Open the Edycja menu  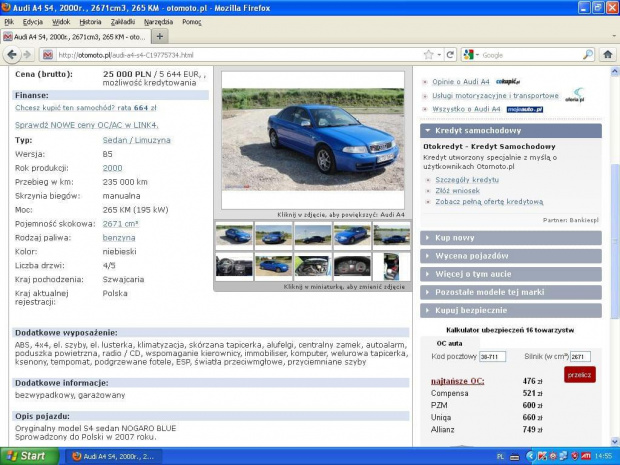33,22
